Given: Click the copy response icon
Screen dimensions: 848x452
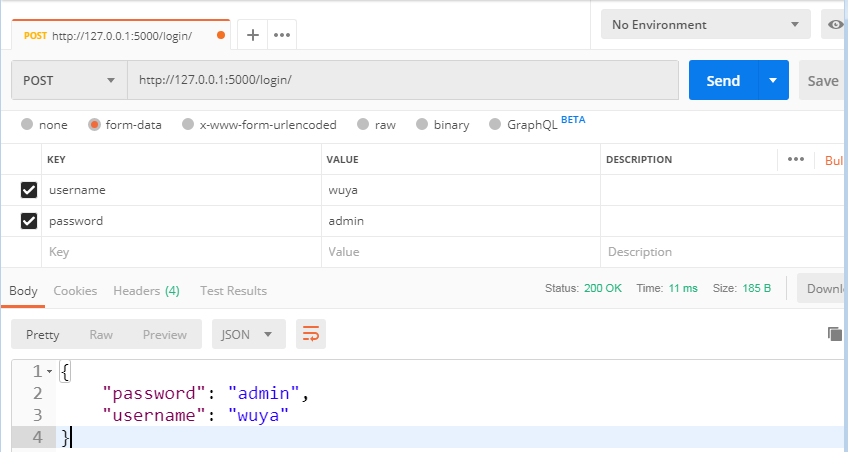Looking at the screenshot, I should (834, 334).
